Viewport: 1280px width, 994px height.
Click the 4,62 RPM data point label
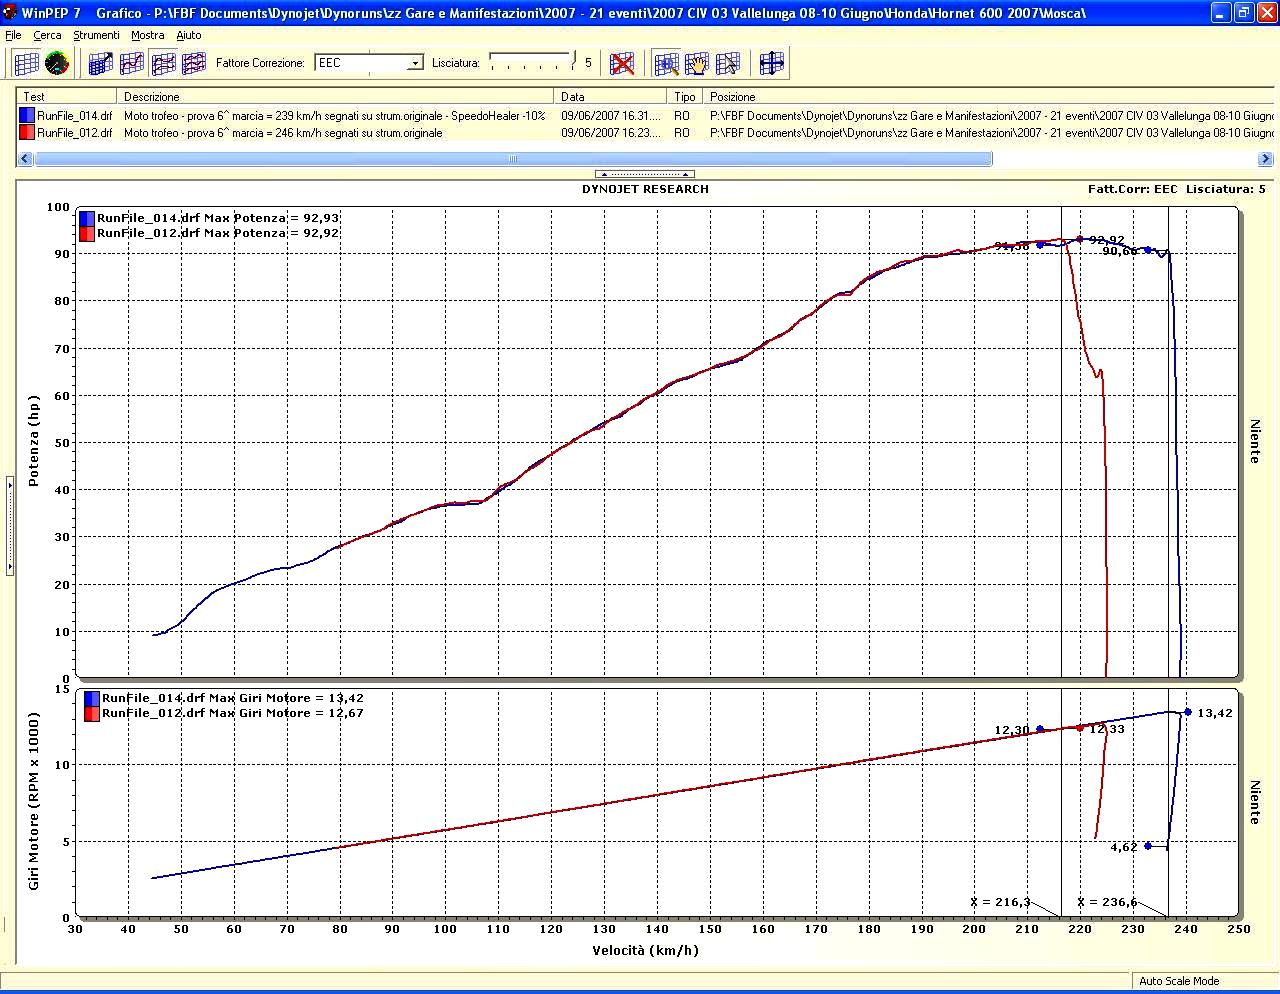pos(1124,847)
